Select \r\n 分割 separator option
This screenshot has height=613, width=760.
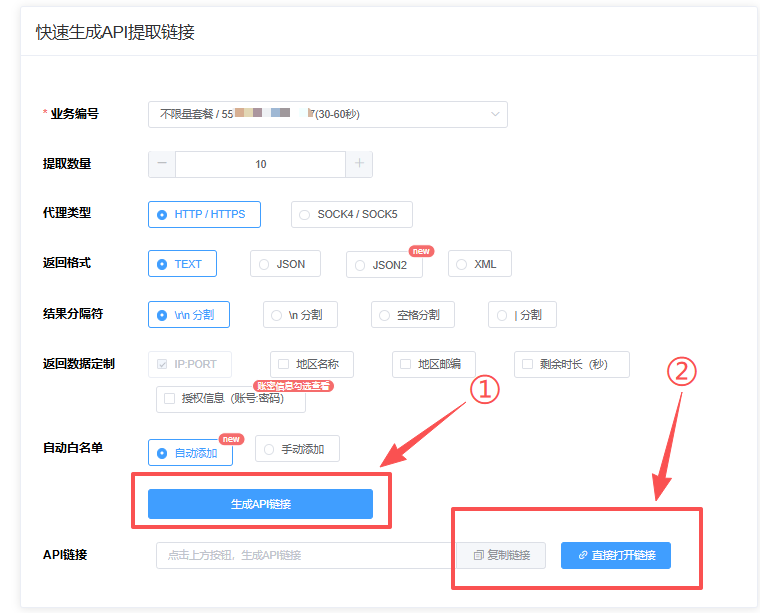pos(189,315)
